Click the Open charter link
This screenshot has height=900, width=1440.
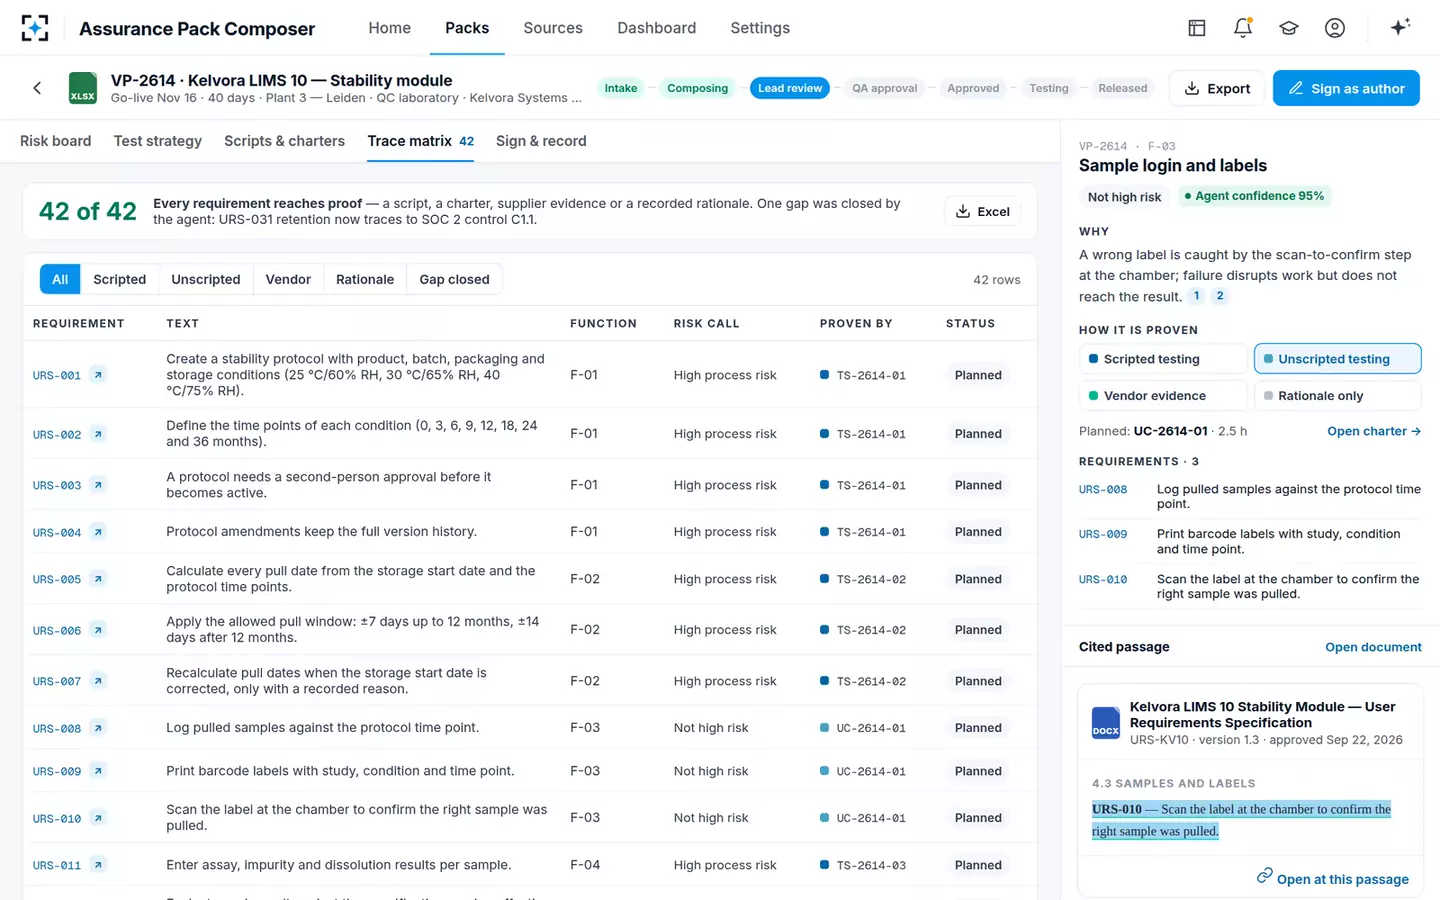[1374, 431]
